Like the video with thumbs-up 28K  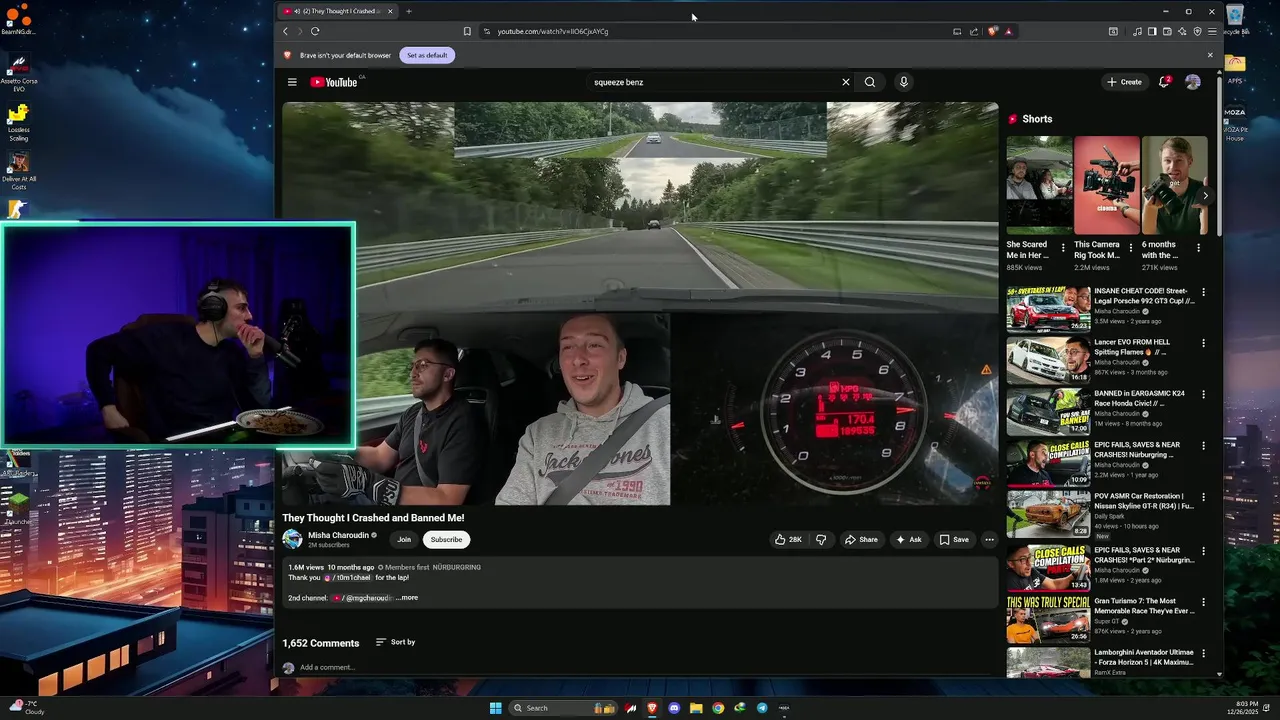tap(788, 539)
